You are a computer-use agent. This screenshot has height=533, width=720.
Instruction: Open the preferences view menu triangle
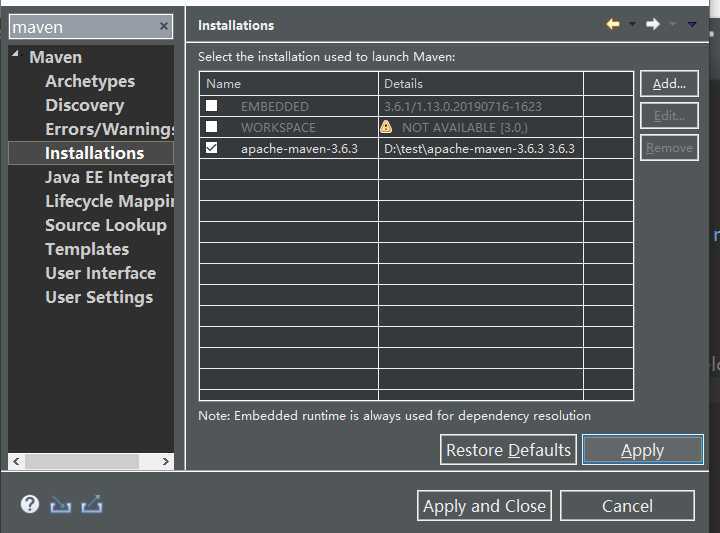pos(692,24)
